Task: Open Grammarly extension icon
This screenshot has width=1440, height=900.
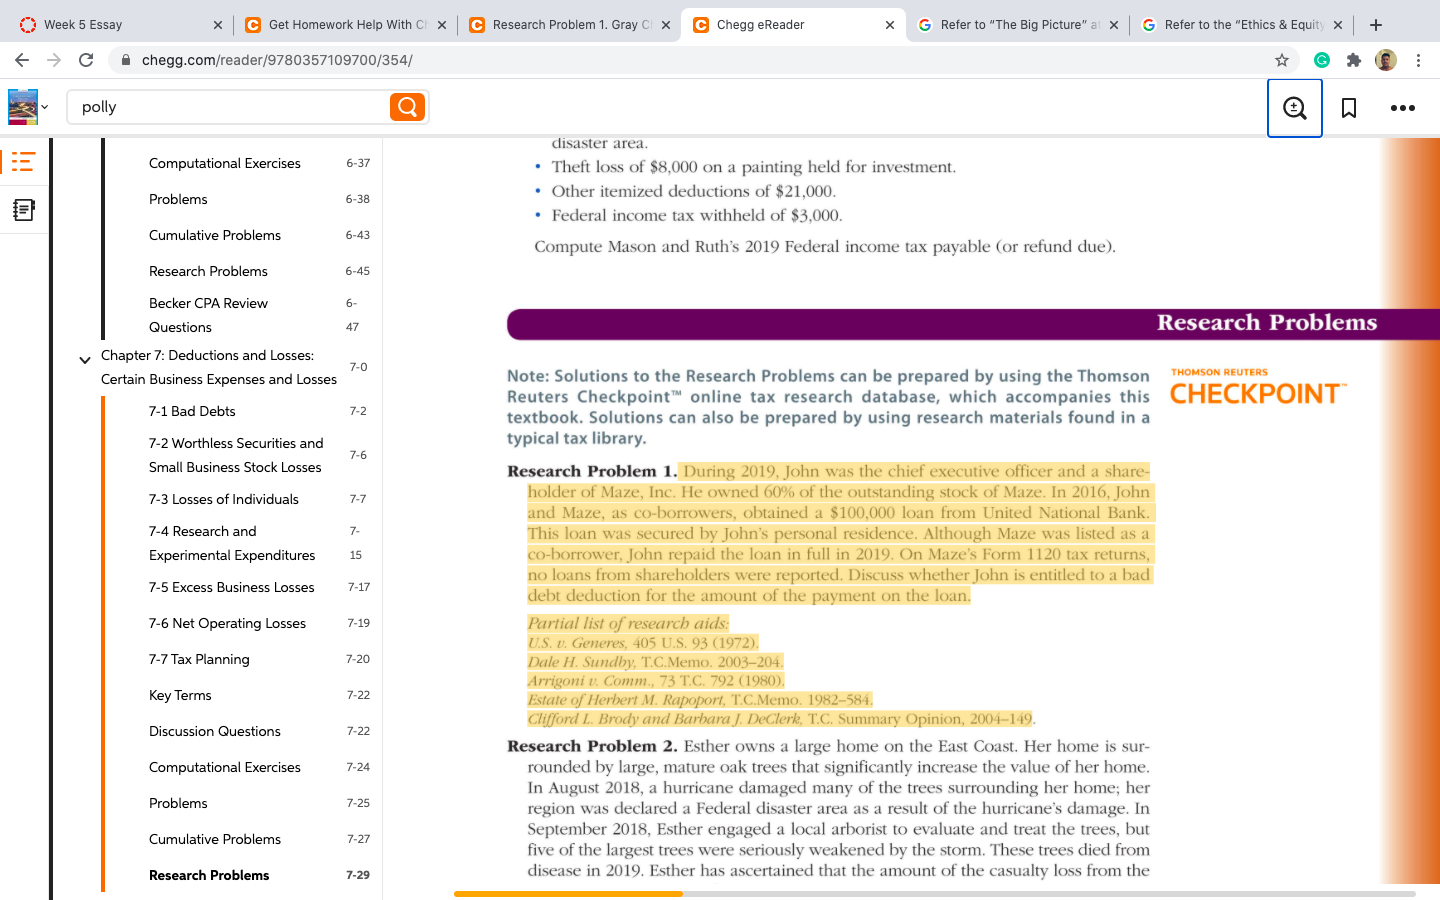Action: 1322,60
